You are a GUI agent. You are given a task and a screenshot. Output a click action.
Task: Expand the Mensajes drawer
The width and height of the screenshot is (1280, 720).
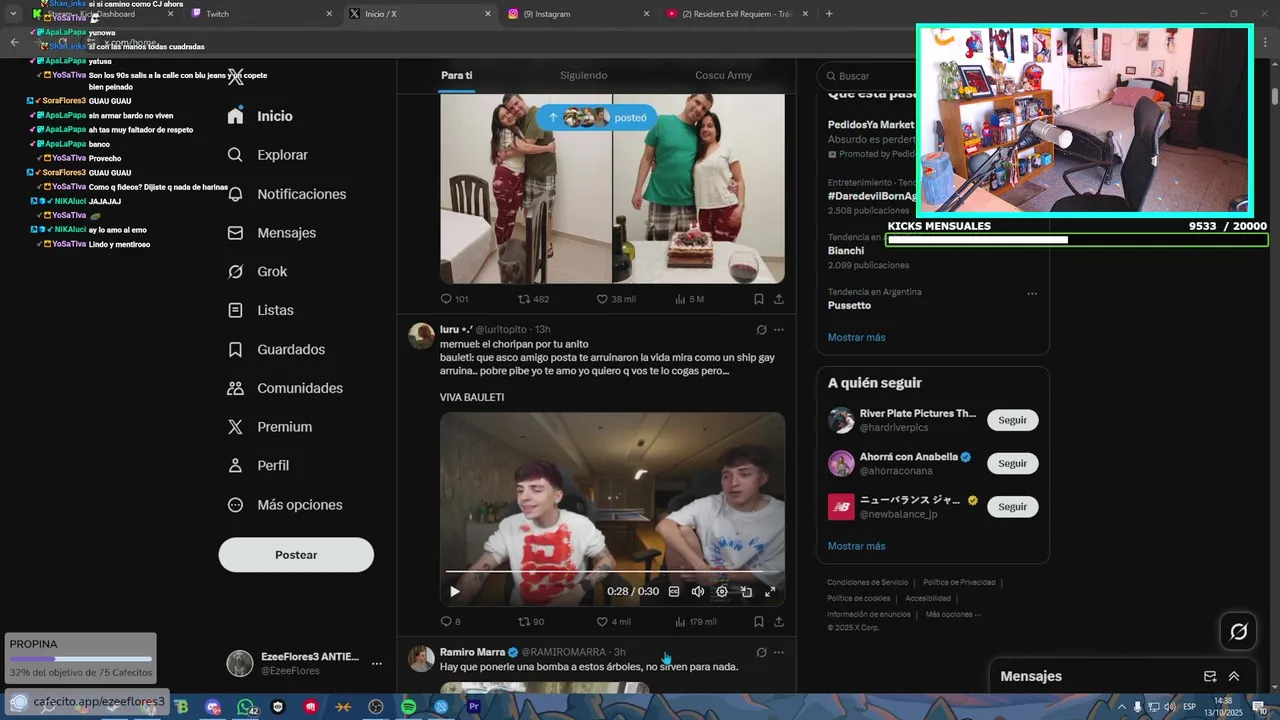[x=1234, y=677]
